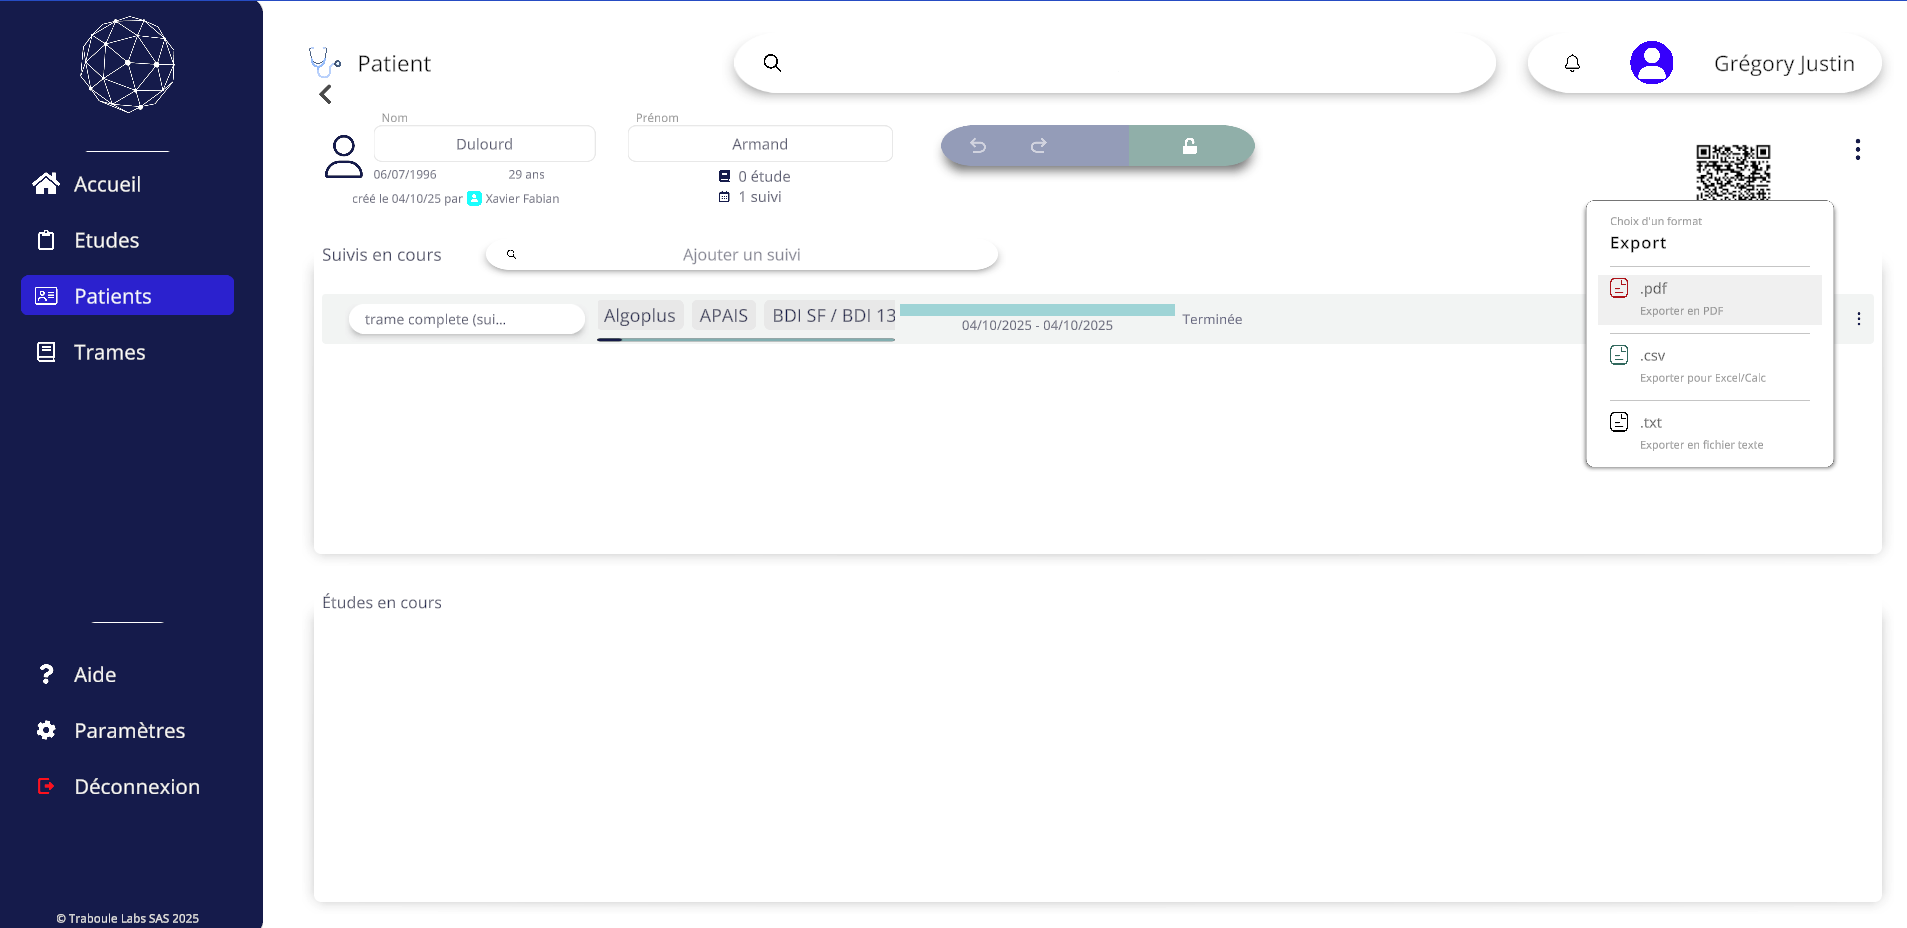
Task: Choose .csv export for Excel/Calc
Action: click(x=1709, y=366)
